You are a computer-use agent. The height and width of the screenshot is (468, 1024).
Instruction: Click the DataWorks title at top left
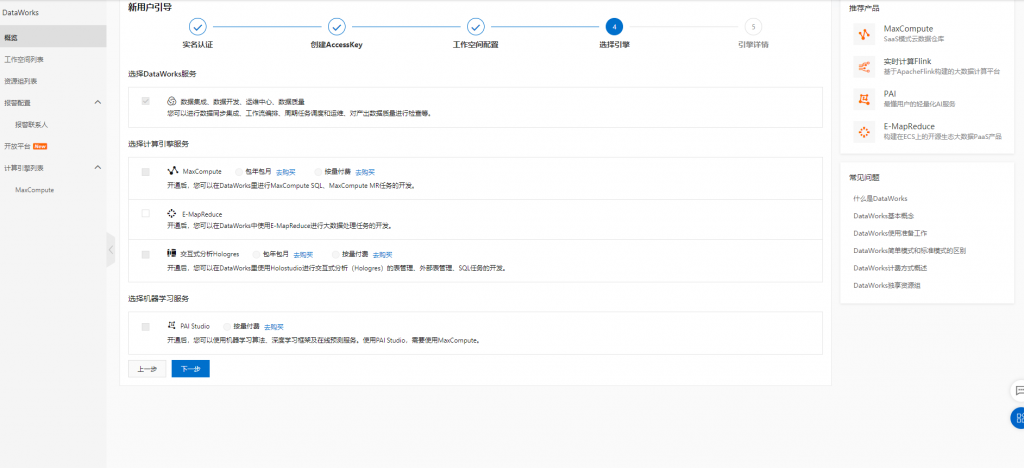tap(18, 12)
